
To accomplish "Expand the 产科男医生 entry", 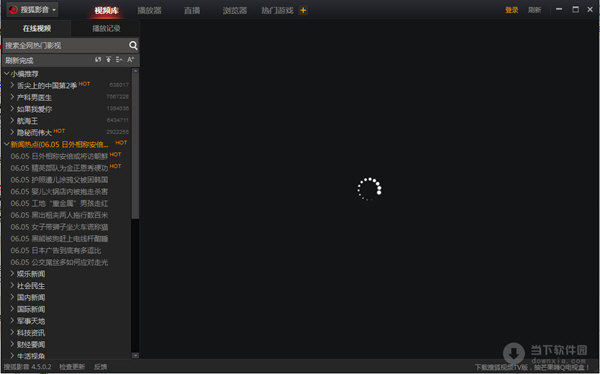I will coord(12,97).
